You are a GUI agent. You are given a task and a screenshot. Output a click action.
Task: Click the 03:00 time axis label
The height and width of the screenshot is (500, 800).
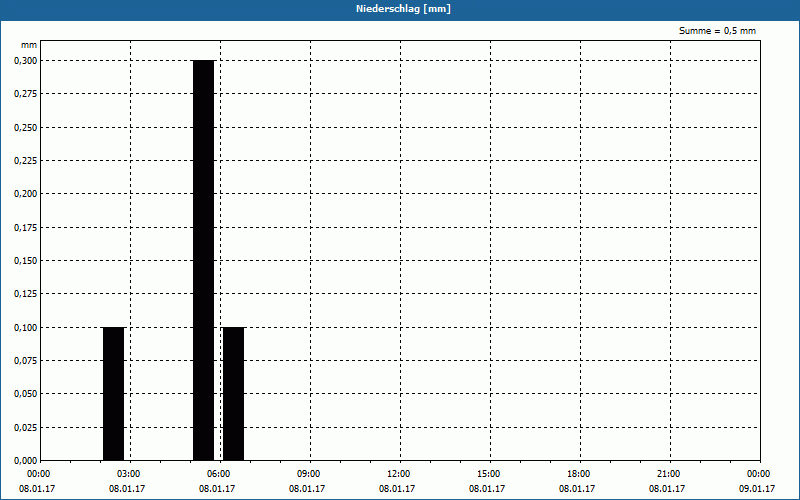click(x=128, y=474)
